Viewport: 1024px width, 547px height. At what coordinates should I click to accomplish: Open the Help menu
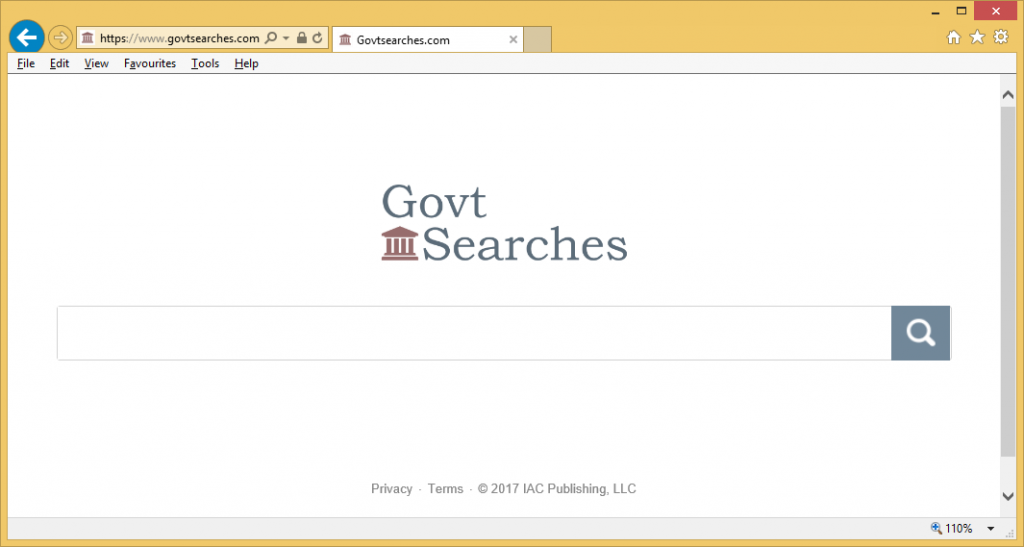tap(246, 63)
